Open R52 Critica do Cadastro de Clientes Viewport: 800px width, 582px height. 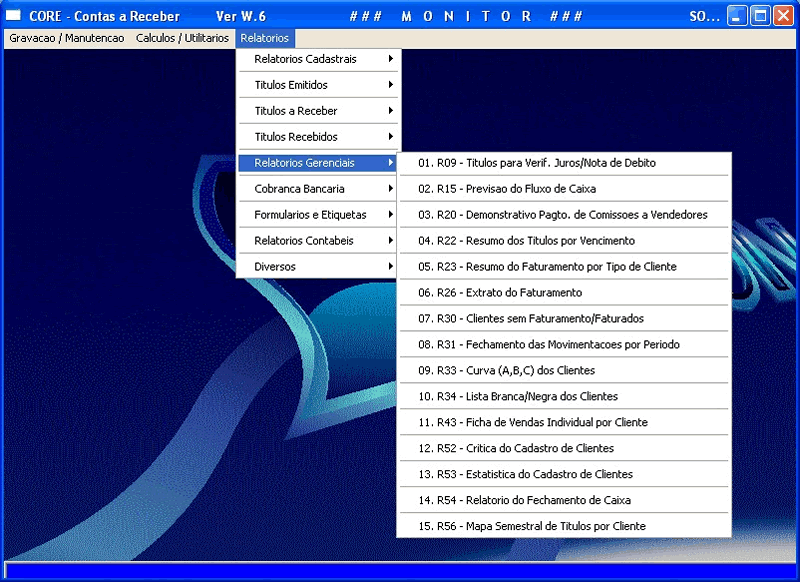click(564, 449)
